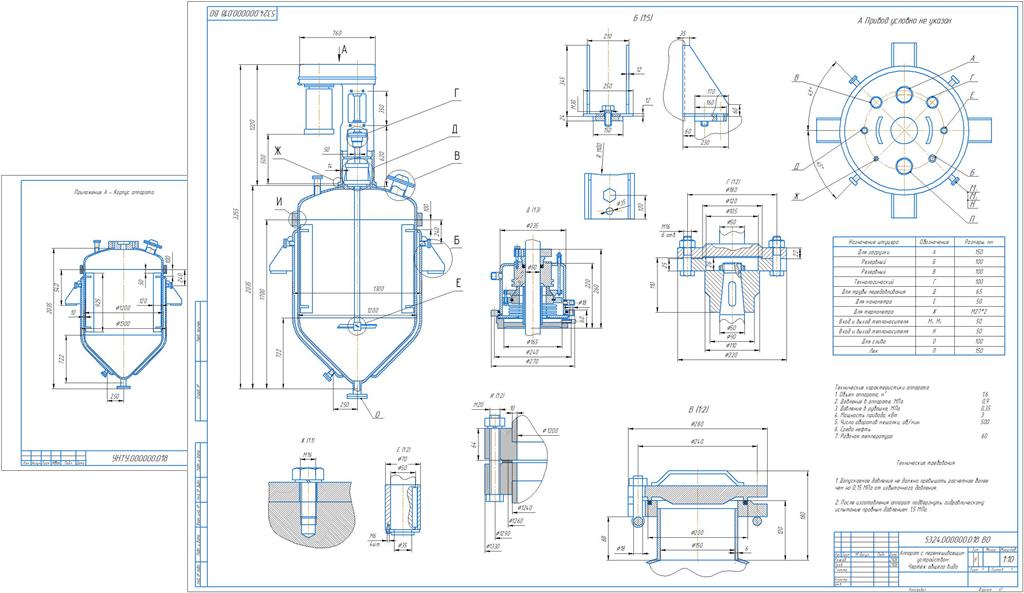
Task: Click the 'Д (1:3)' seal assembly title
Action: coord(532,210)
